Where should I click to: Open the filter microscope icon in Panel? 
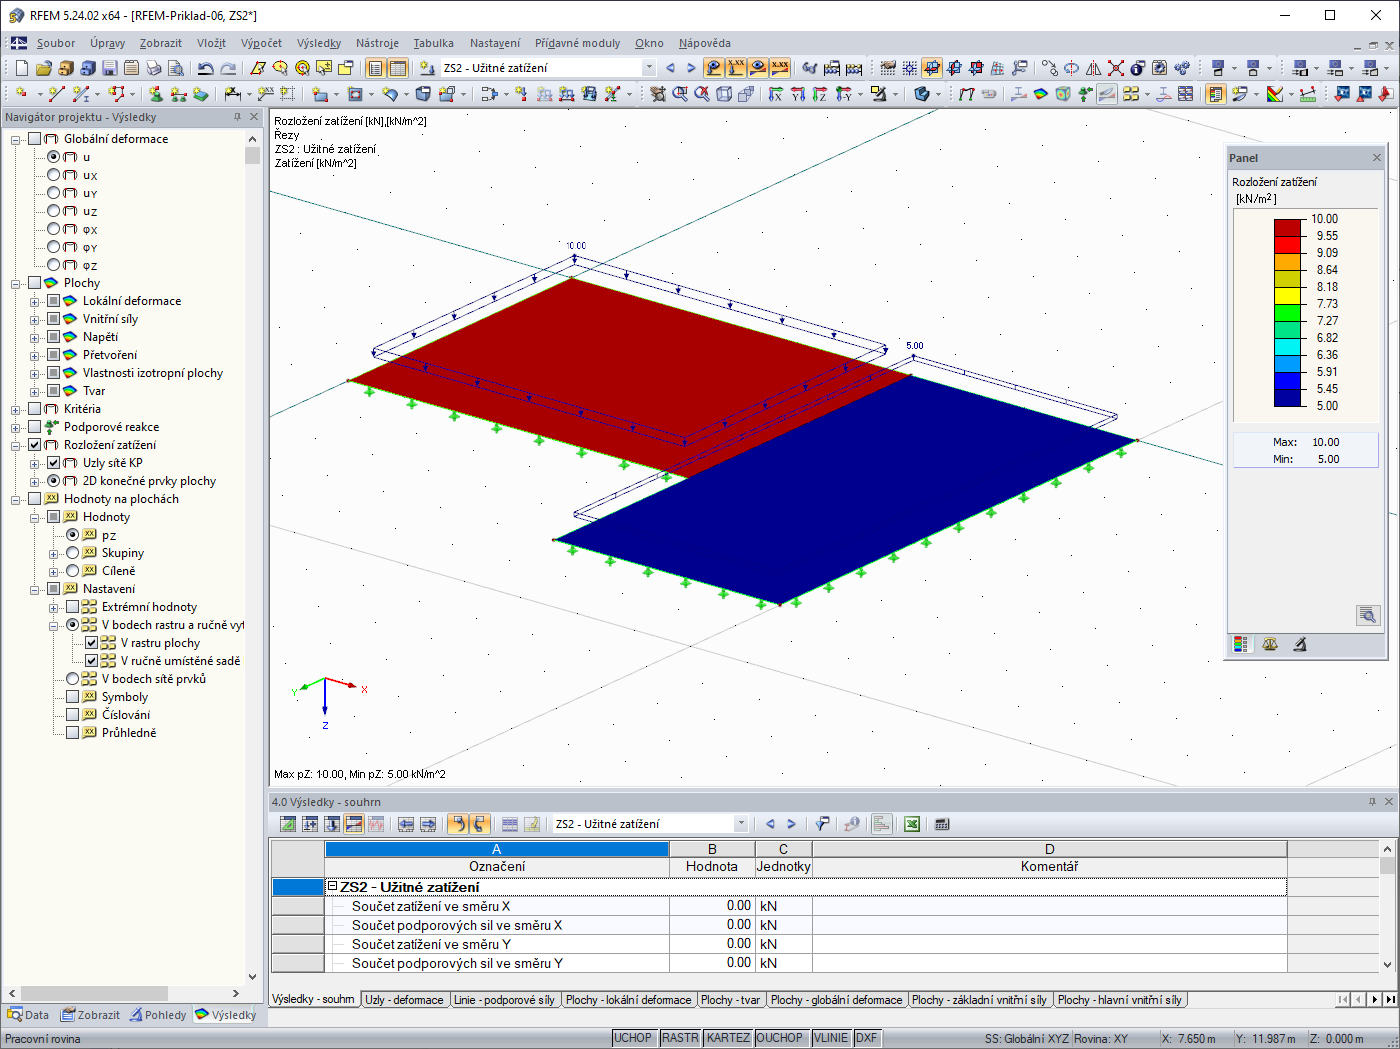pyautogui.click(x=1299, y=645)
